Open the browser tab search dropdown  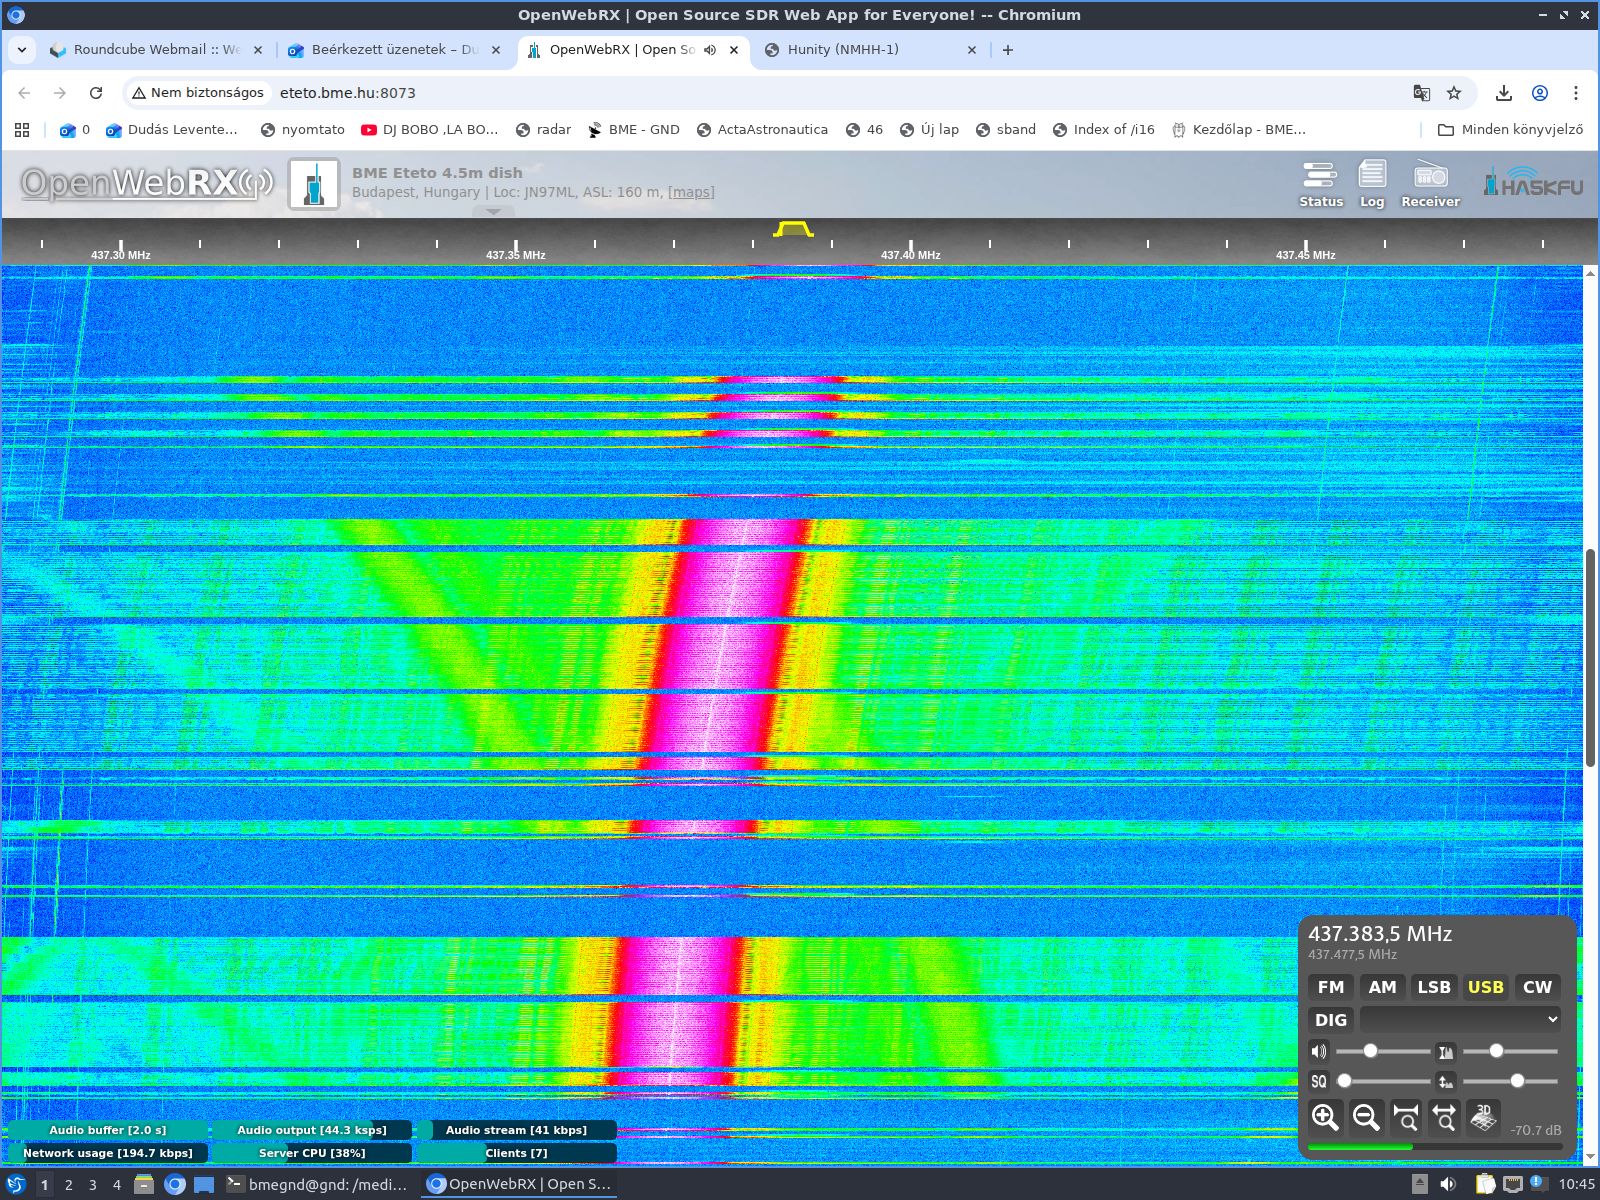click(x=22, y=50)
